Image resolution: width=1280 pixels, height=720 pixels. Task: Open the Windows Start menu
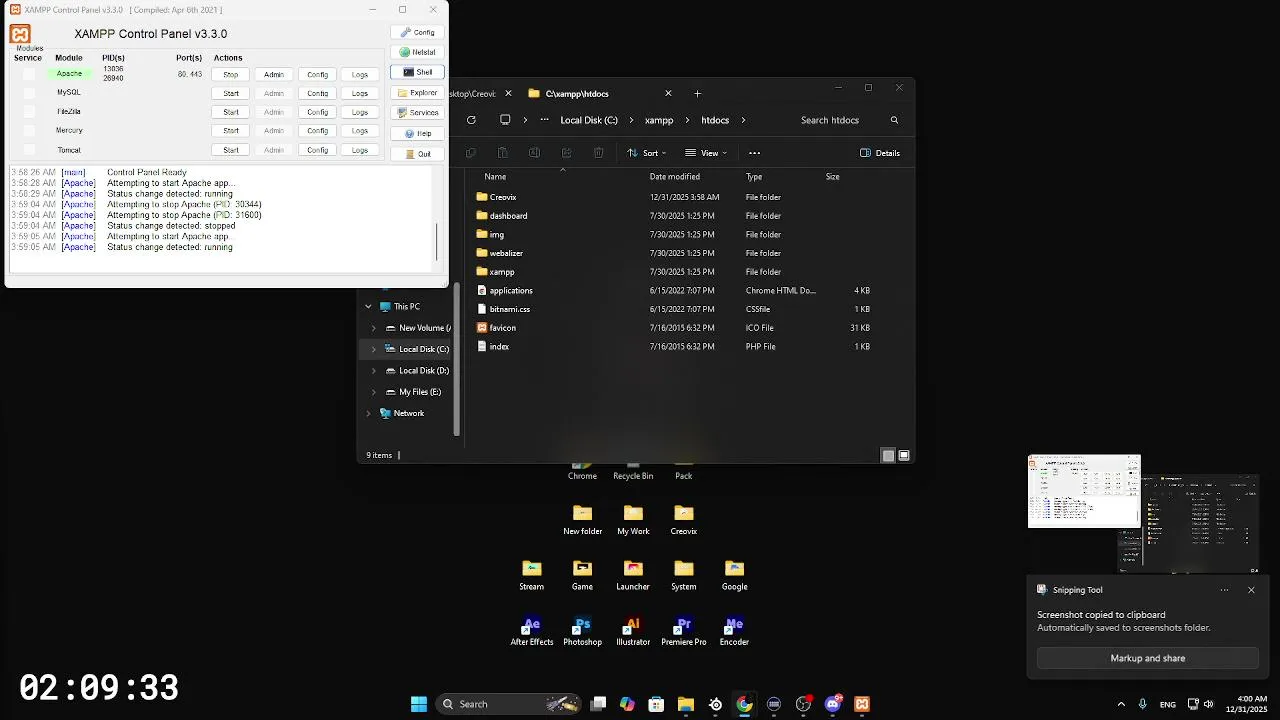point(419,704)
